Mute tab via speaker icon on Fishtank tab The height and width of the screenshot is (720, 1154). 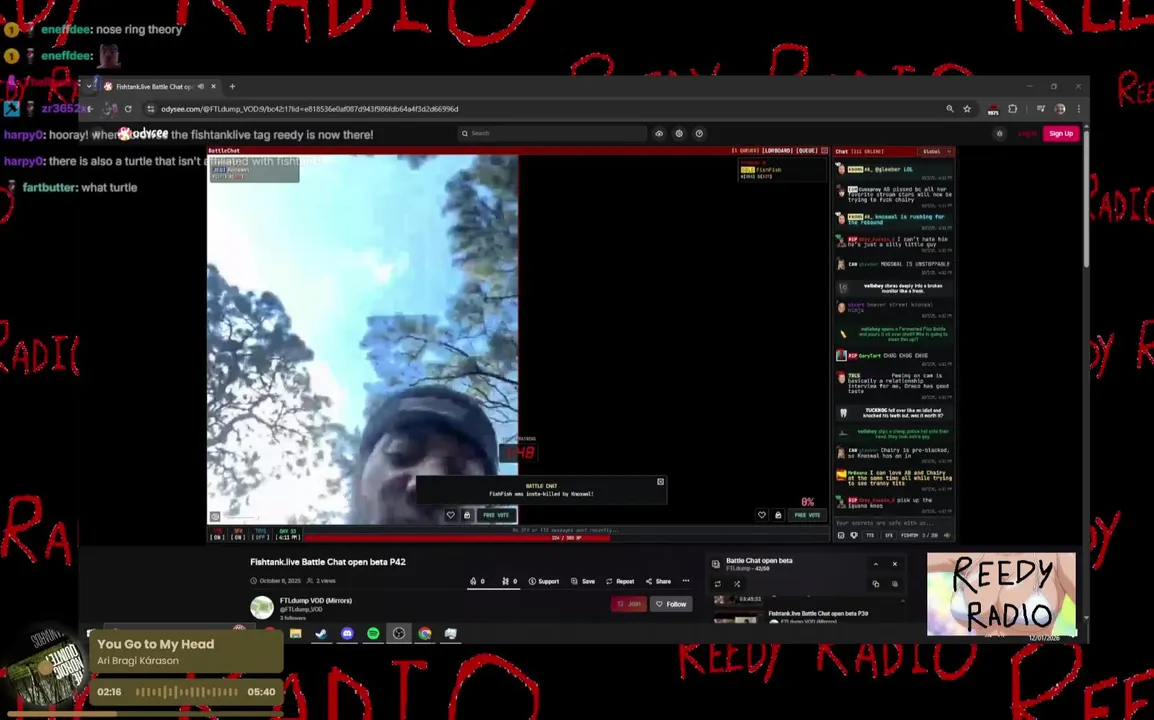[201, 86]
